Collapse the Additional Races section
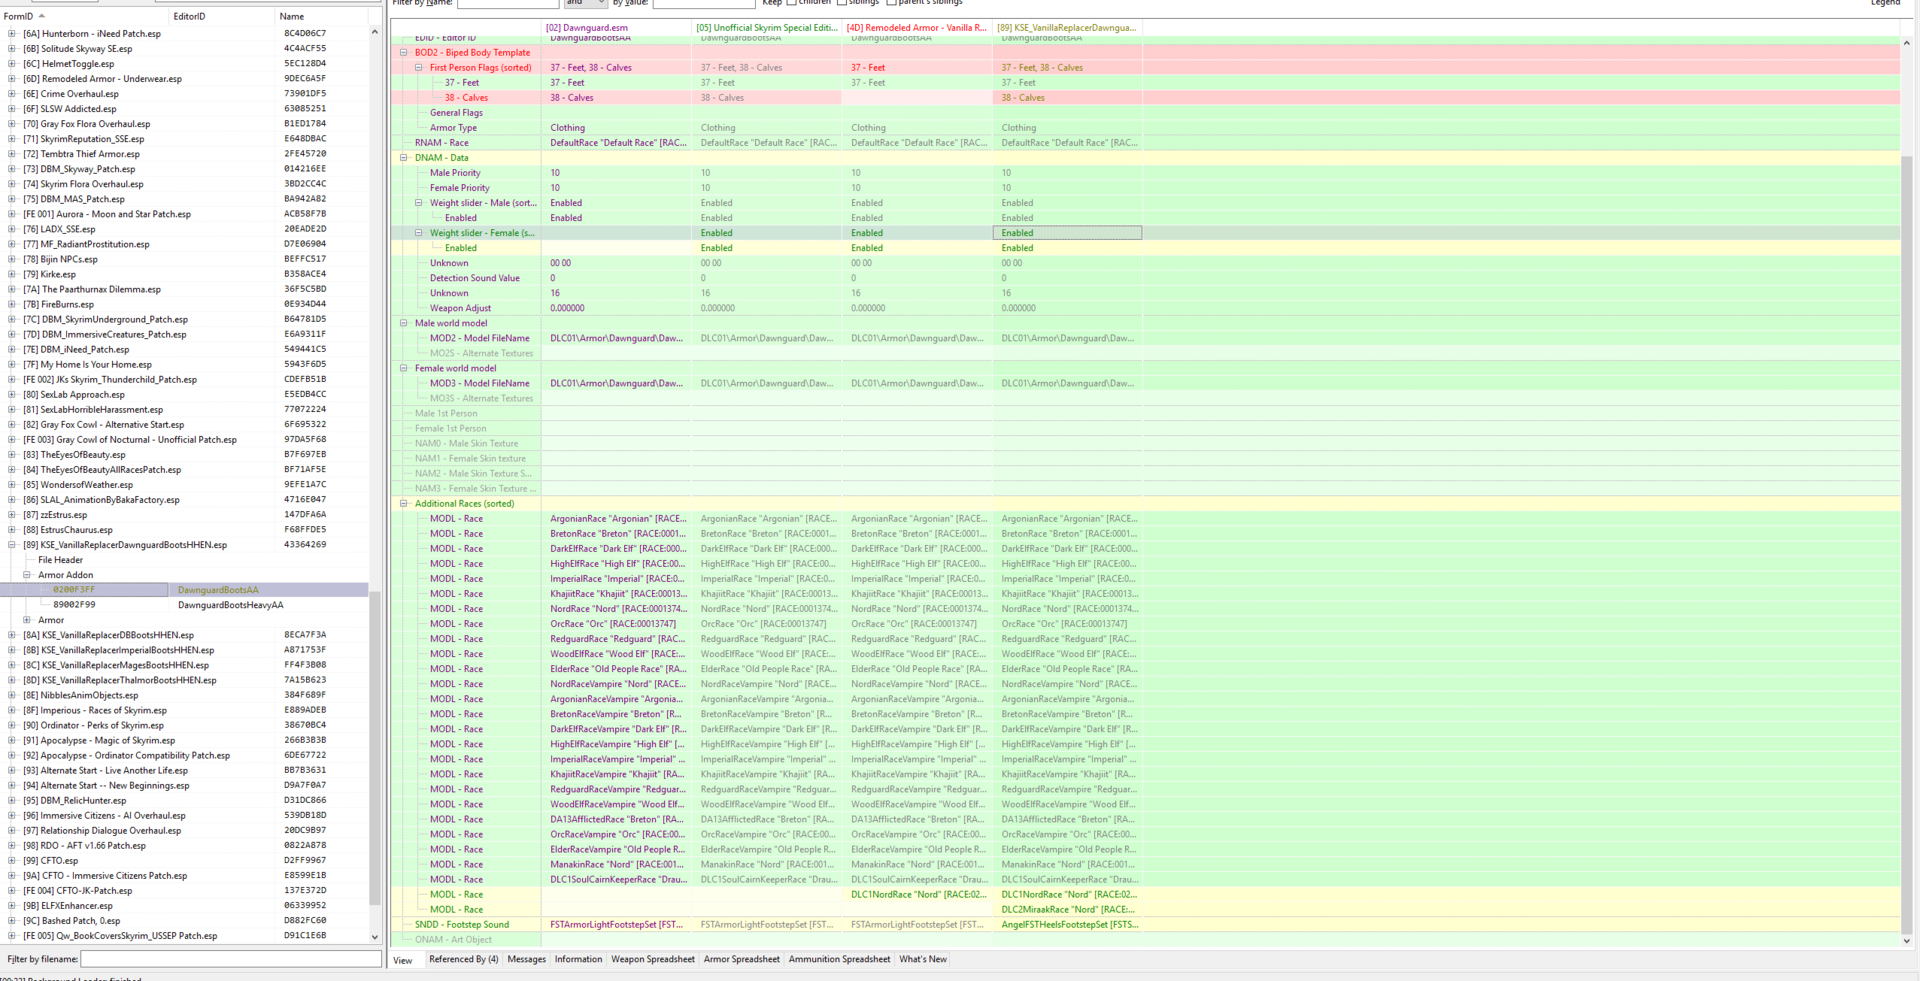 404,503
